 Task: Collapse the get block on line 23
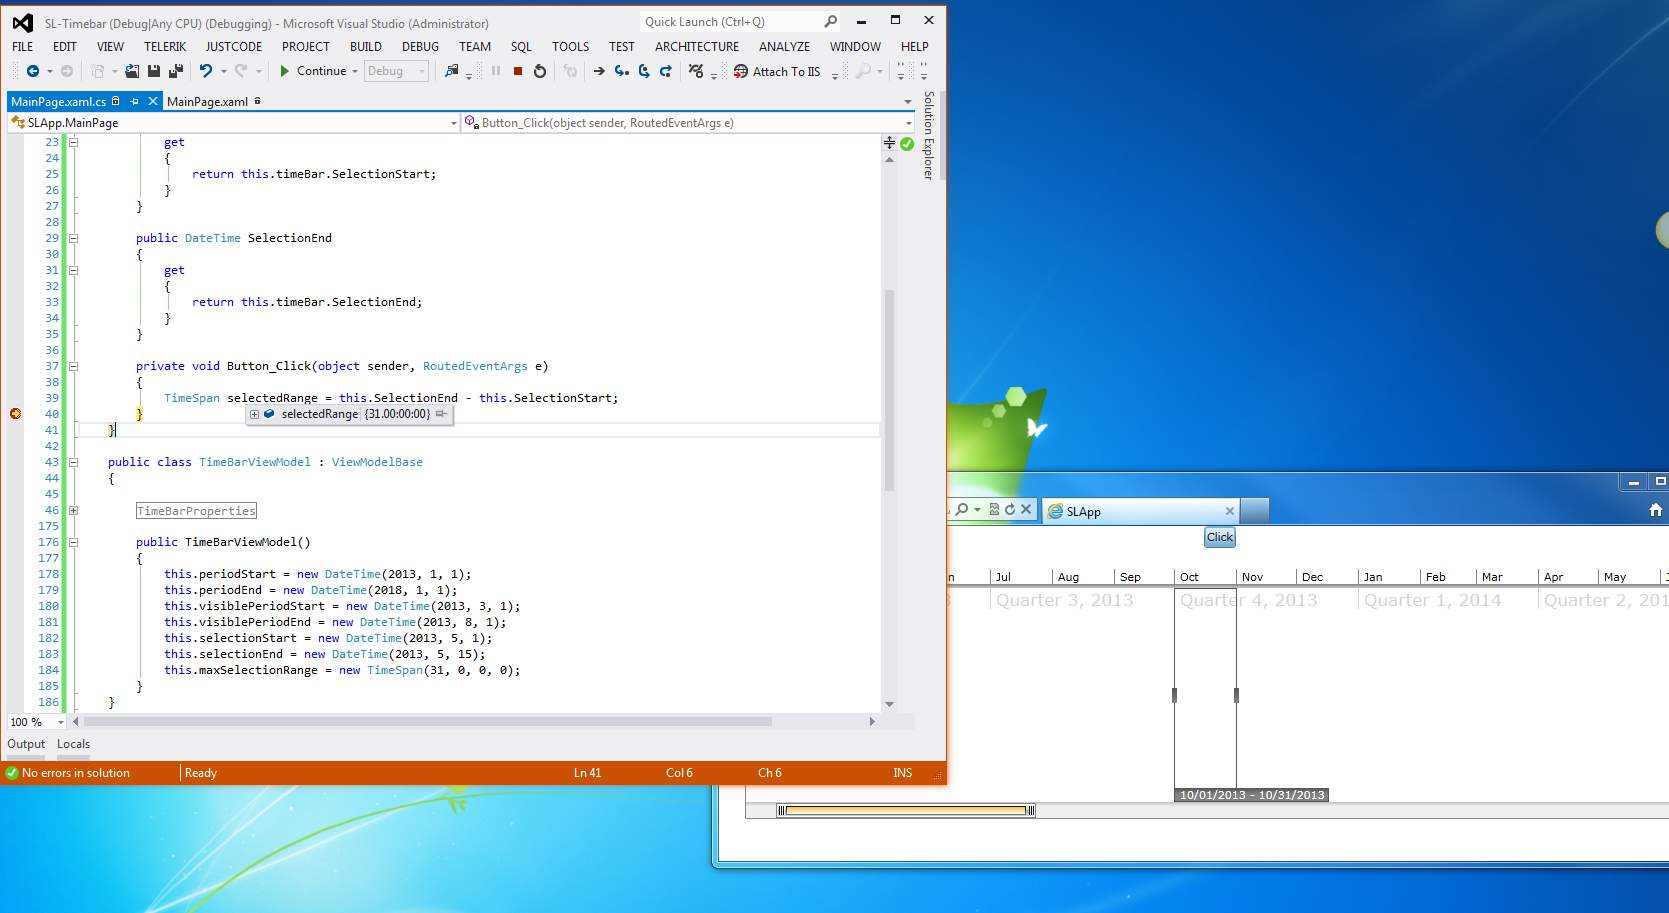tap(73, 142)
